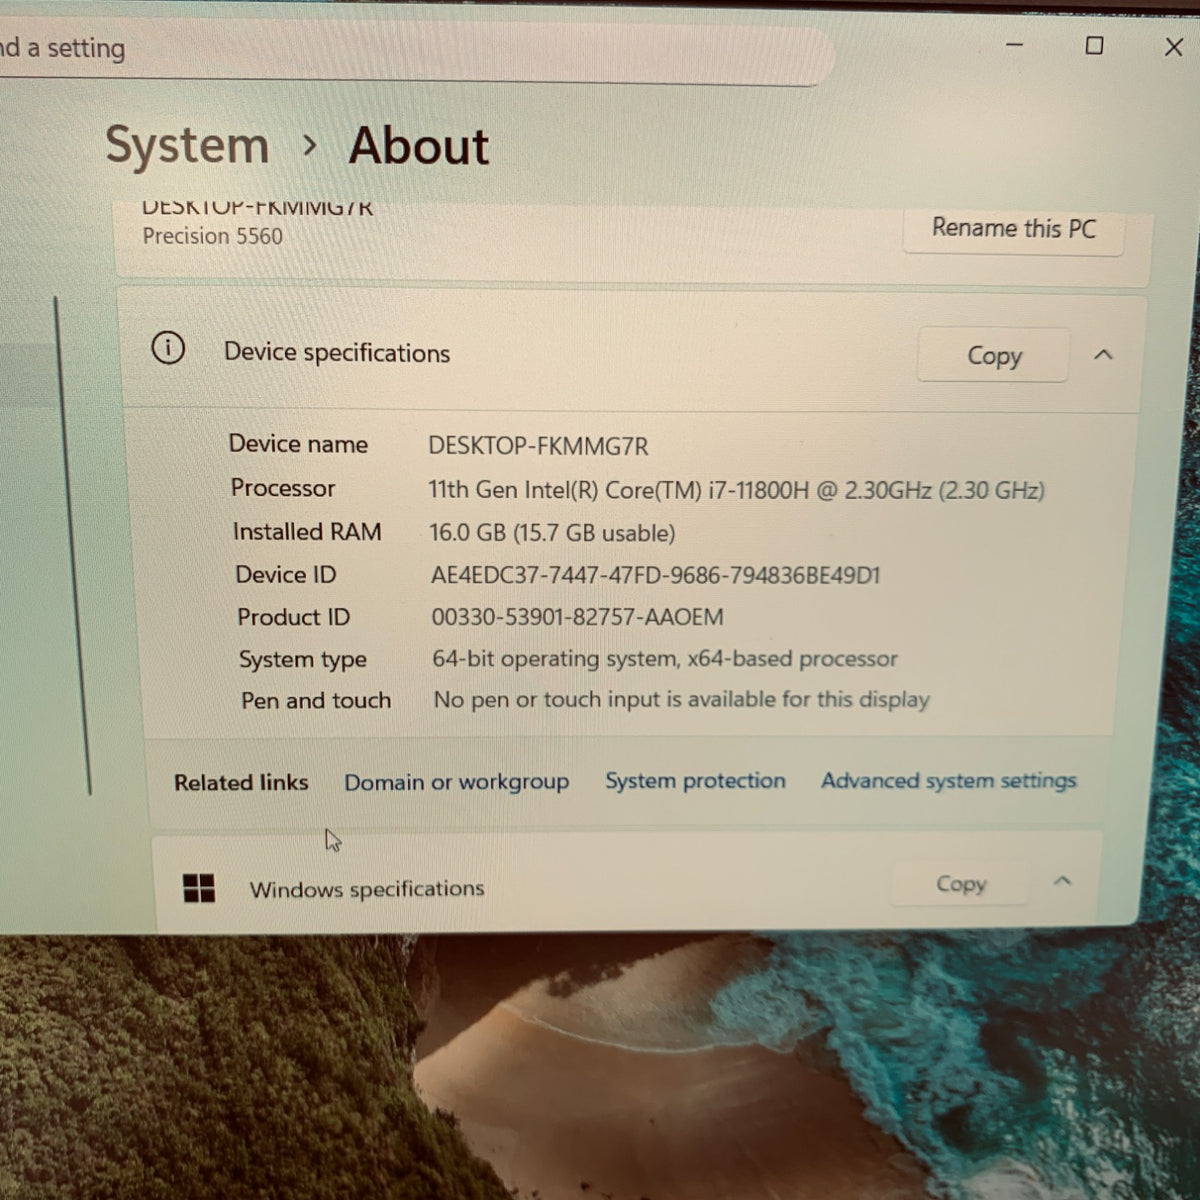Click the Windows logo beside Windows specifications
The width and height of the screenshot is (1200, 1200).
pyautogui.click(x=199, y=887)
